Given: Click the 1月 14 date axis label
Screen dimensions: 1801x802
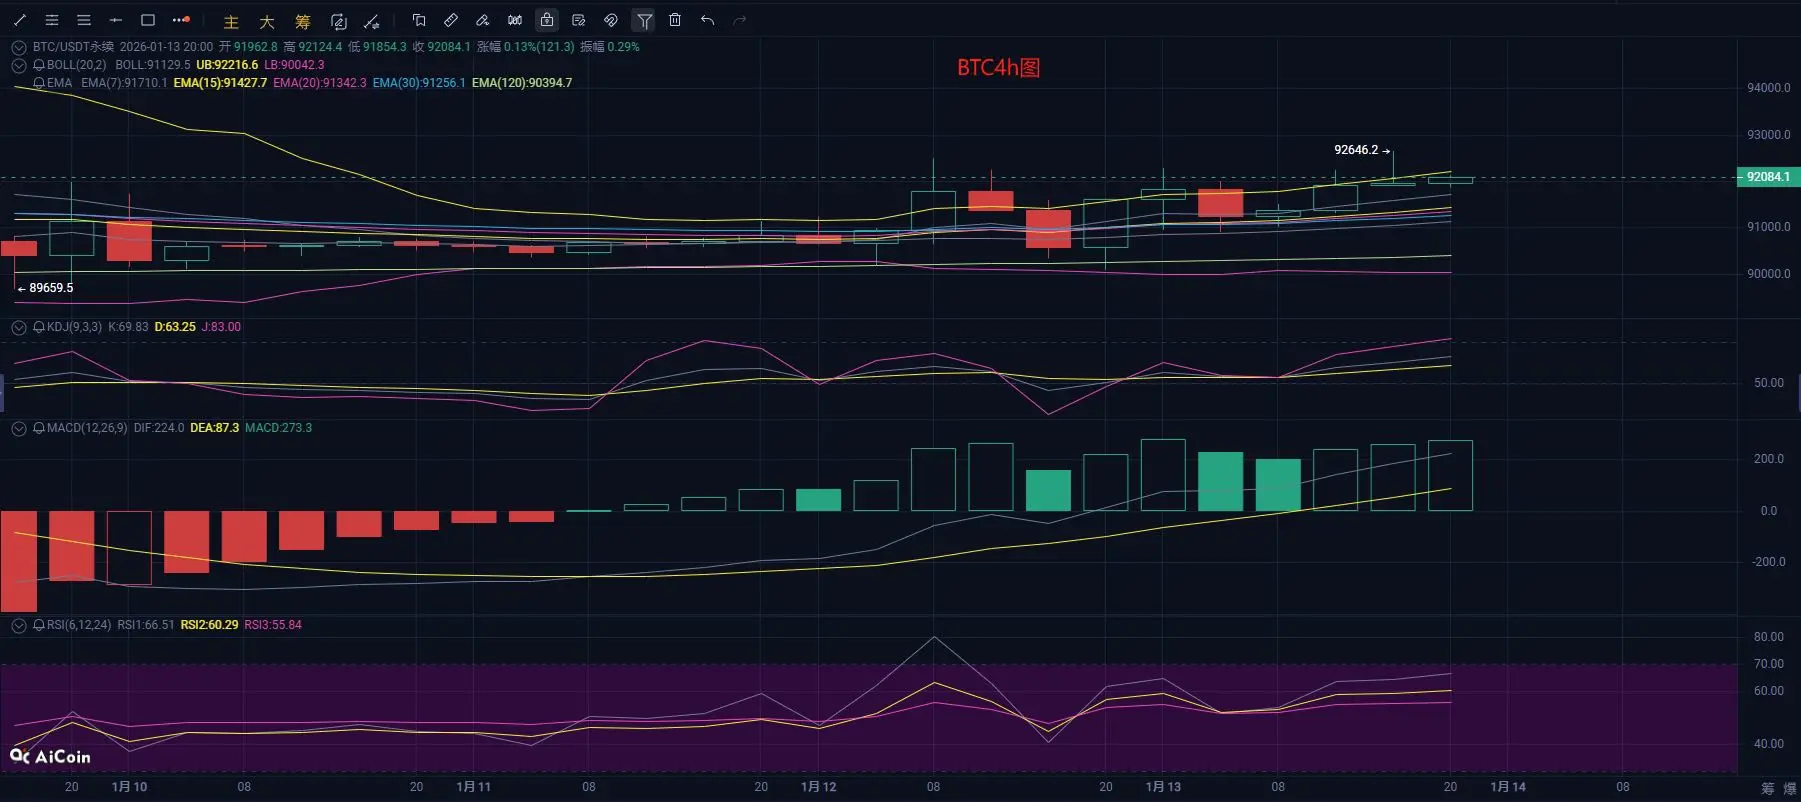Looking at the screenshot, I should pyautogui.click(x=1508, y=787).
